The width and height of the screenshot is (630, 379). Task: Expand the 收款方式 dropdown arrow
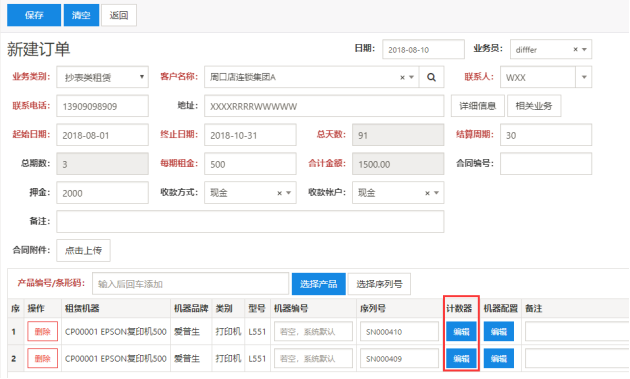288,193
